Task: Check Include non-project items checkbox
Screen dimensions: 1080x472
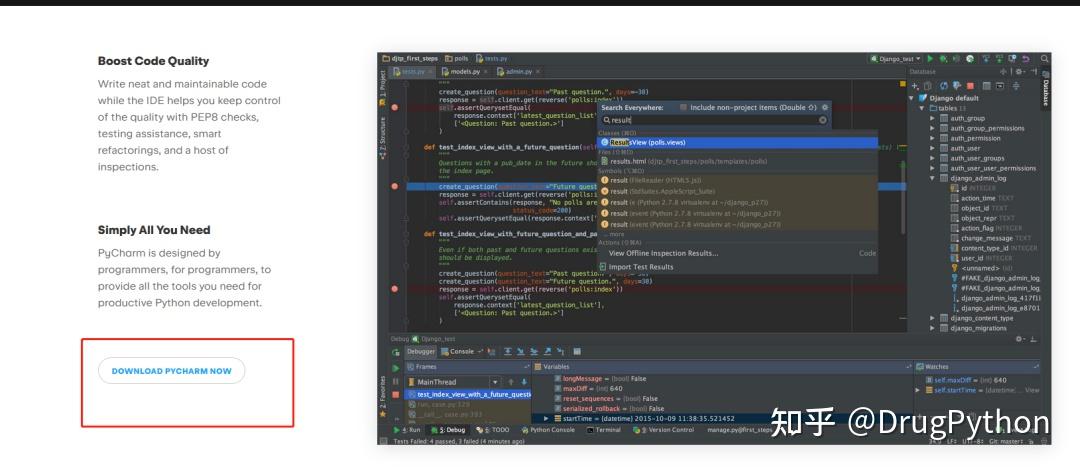Action: coord(683,107)
